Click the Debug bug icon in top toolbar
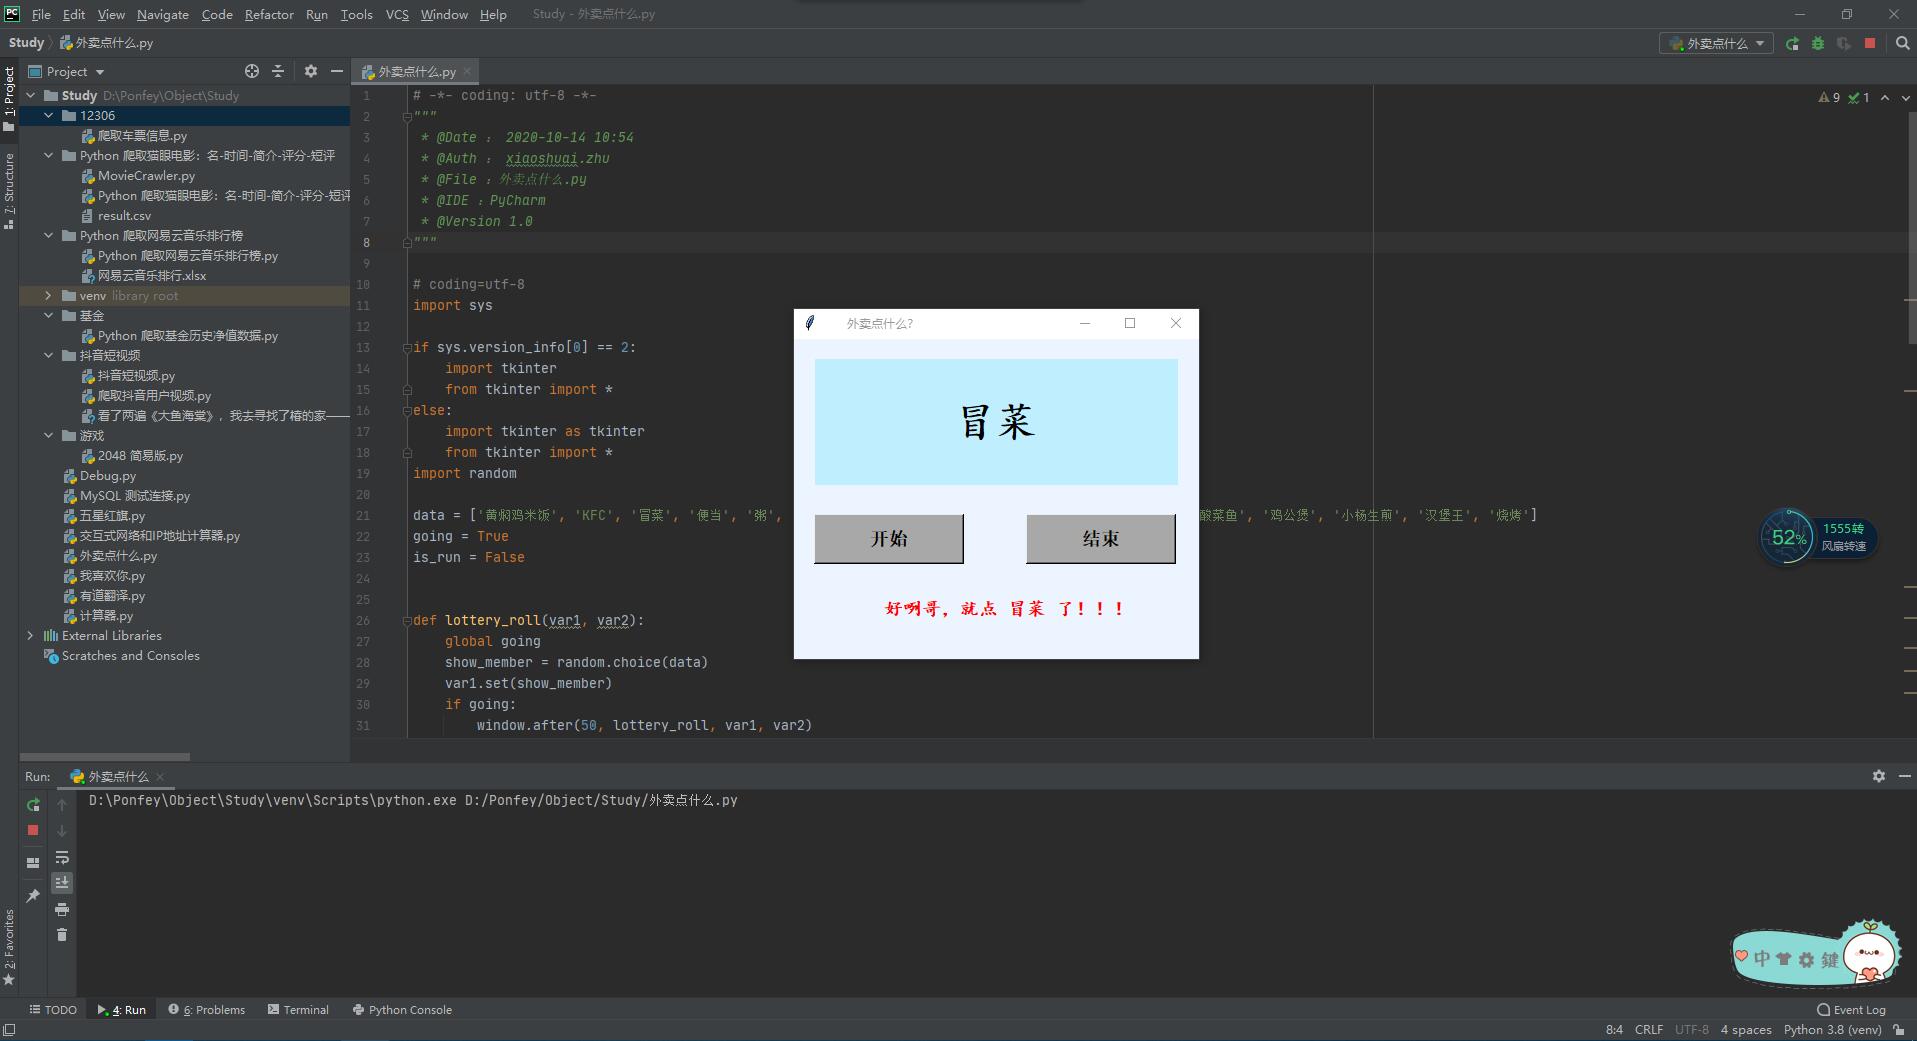The height and width of the screenshot is (1041, 1917). point(1818,43)
